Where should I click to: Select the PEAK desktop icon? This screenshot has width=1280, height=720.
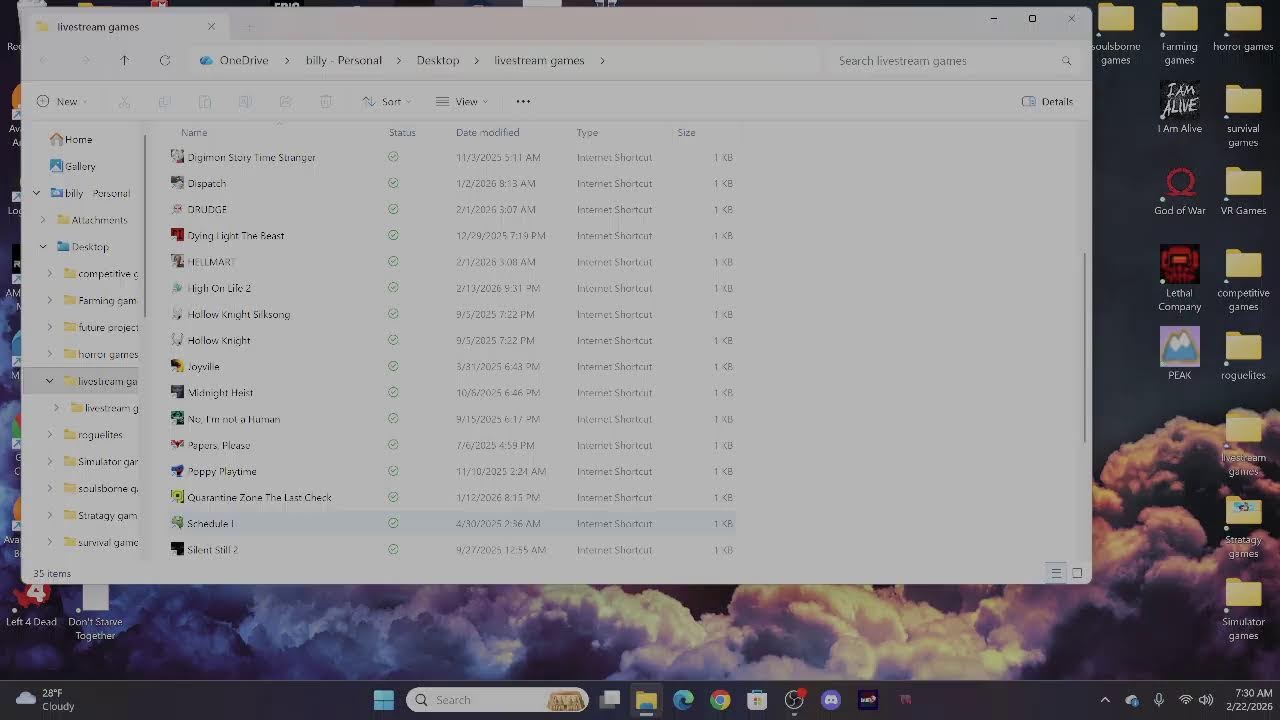1180,354
